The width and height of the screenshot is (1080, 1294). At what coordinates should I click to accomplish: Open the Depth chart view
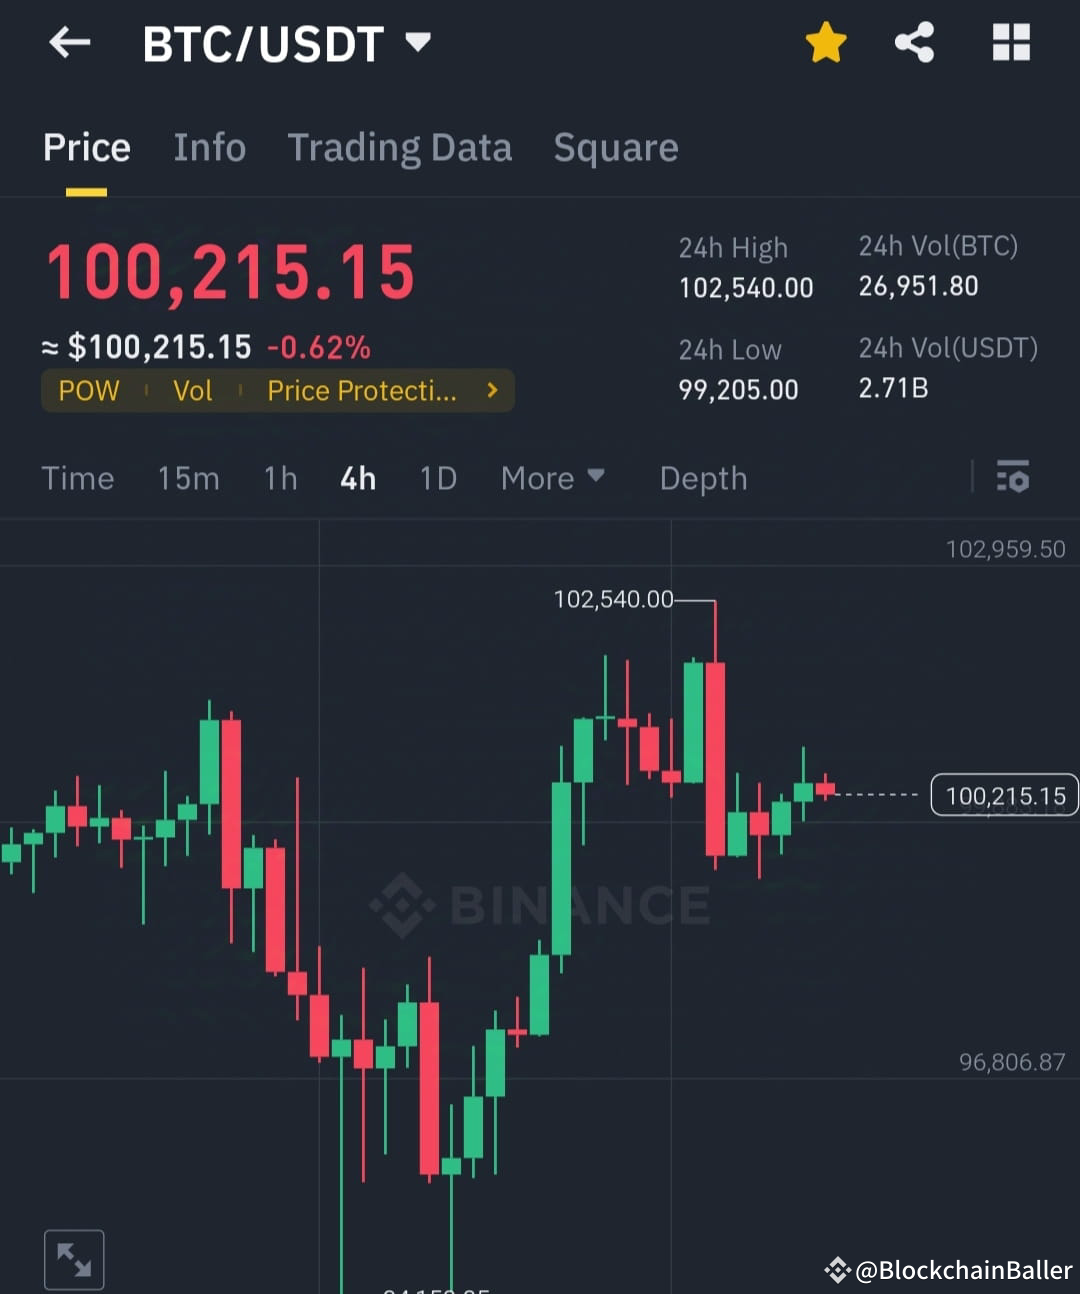click(703, 478)
